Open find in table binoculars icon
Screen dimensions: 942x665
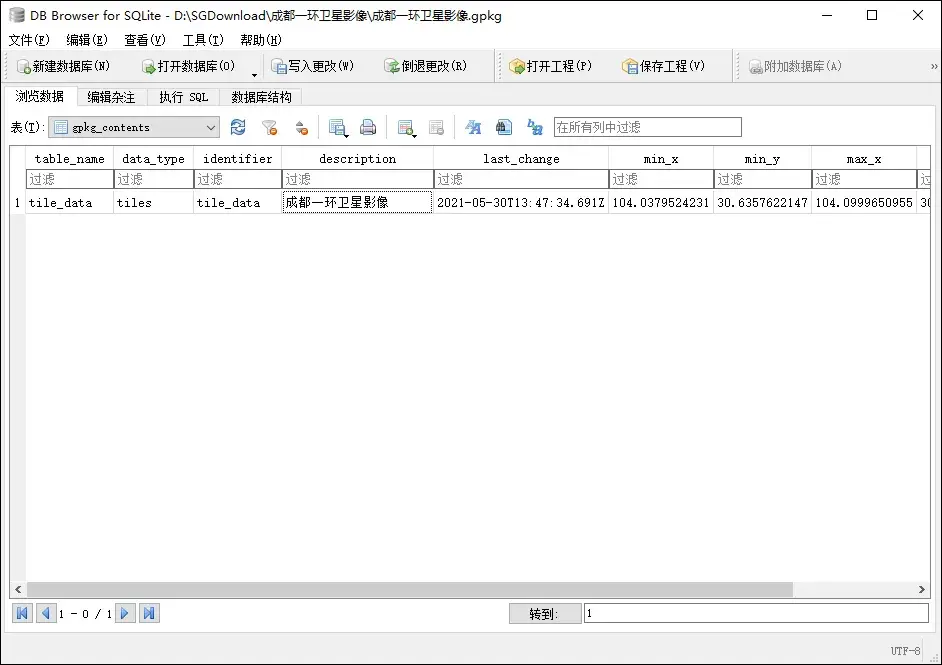click(x=503, y=127)
